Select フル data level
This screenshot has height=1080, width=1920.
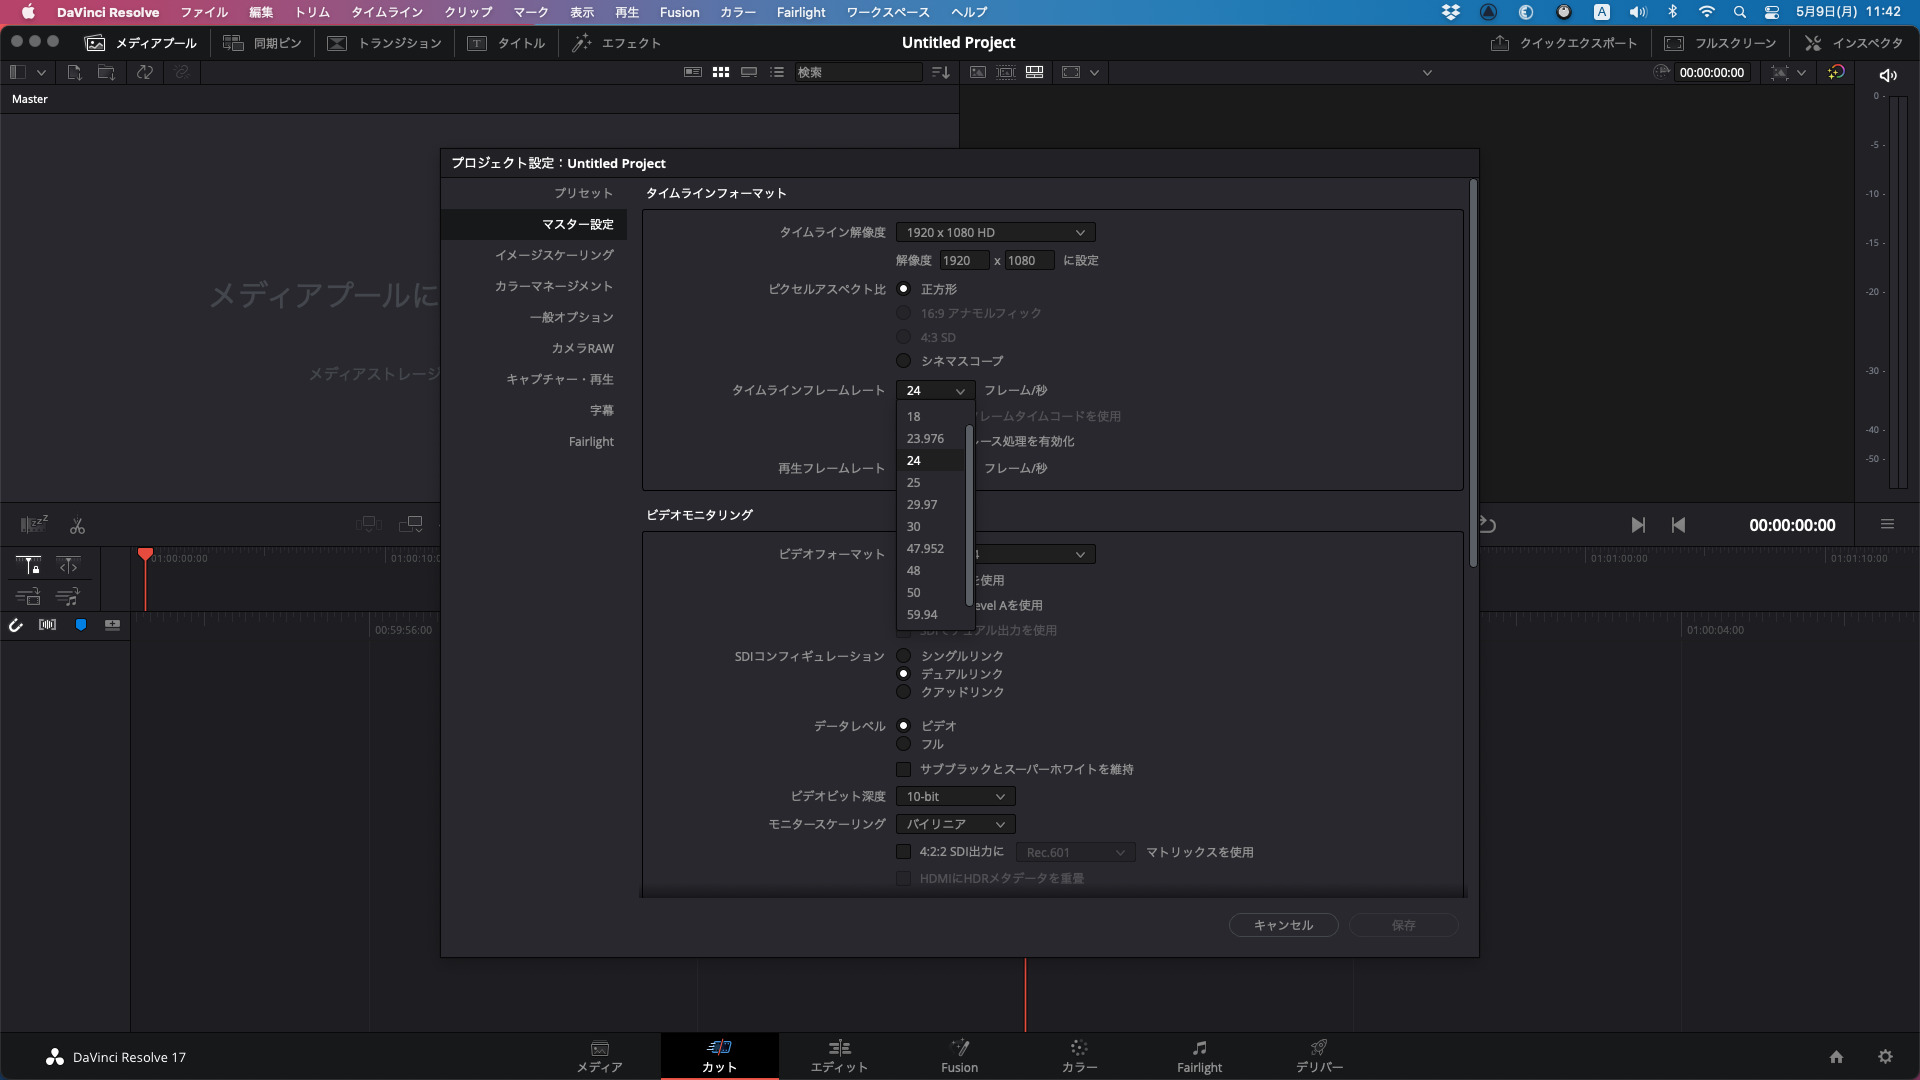pos(903,744)
